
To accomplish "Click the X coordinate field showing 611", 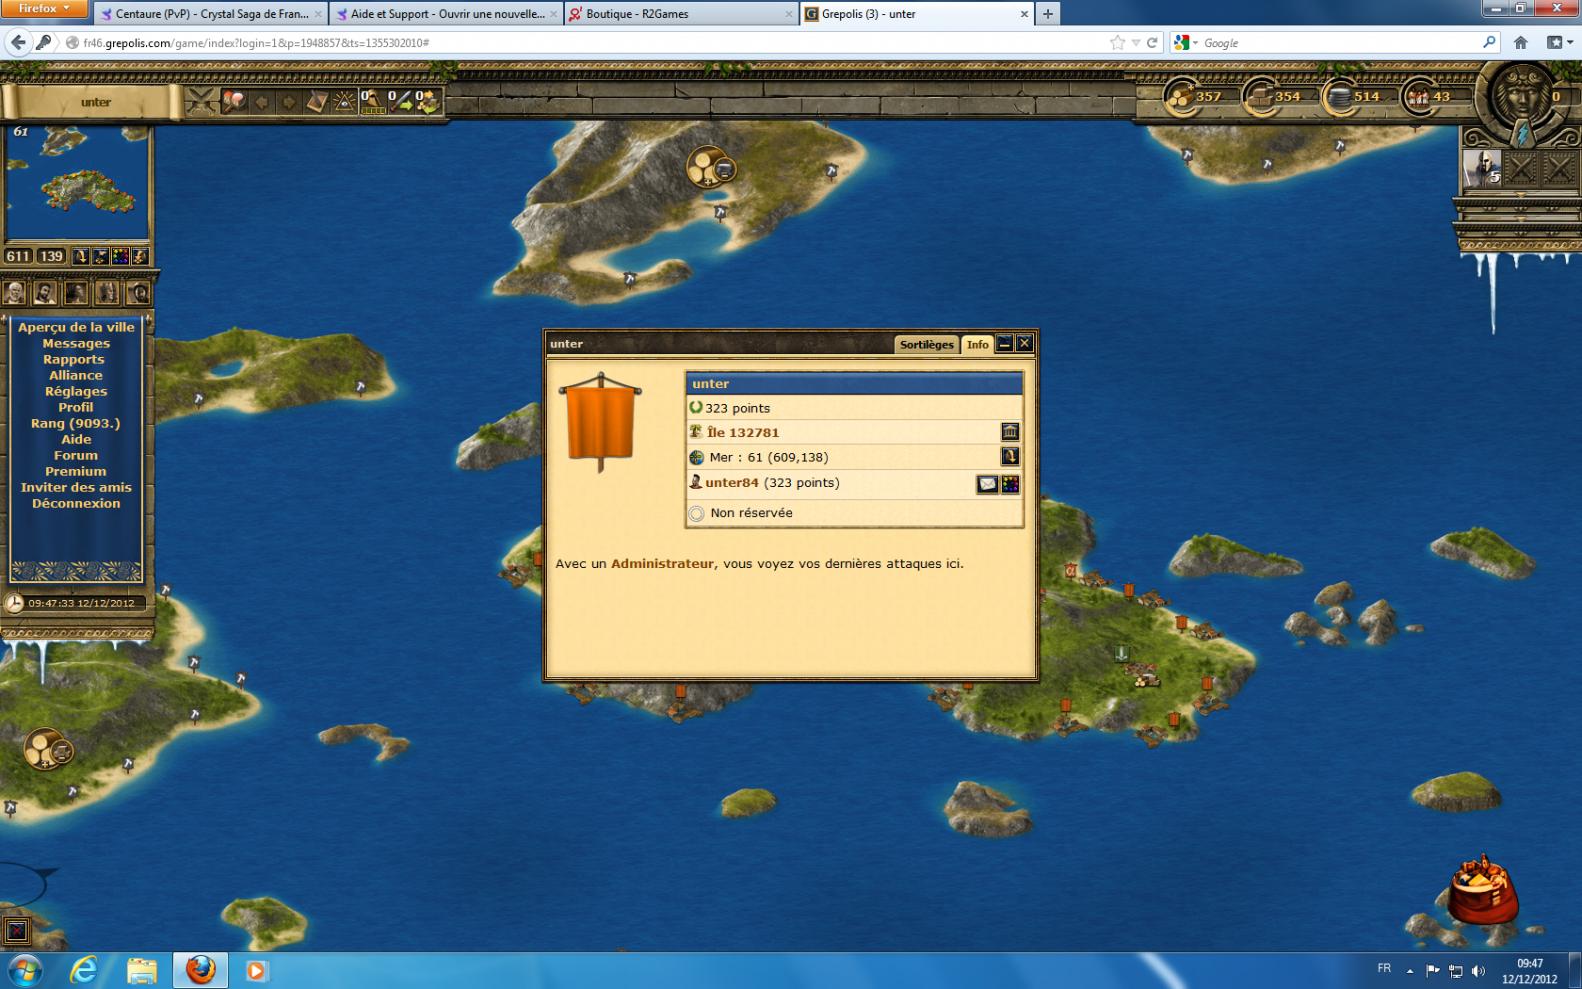I will coord(19,256).
